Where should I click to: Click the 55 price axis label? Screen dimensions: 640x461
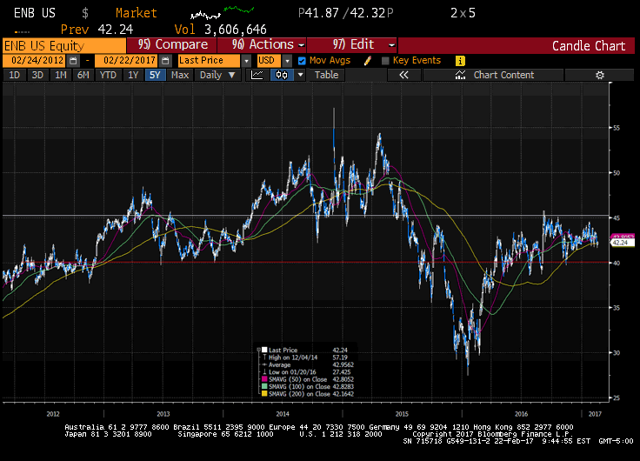pos(616,128)
